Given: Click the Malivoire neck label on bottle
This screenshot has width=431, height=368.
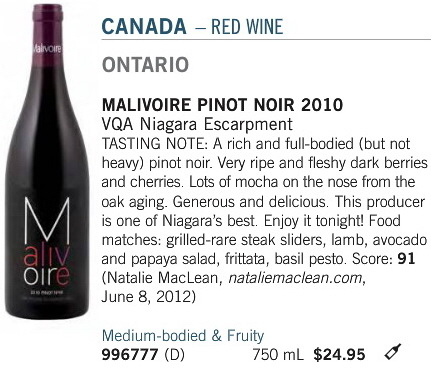Looking at the screenshot, I should tap(47, 49).
